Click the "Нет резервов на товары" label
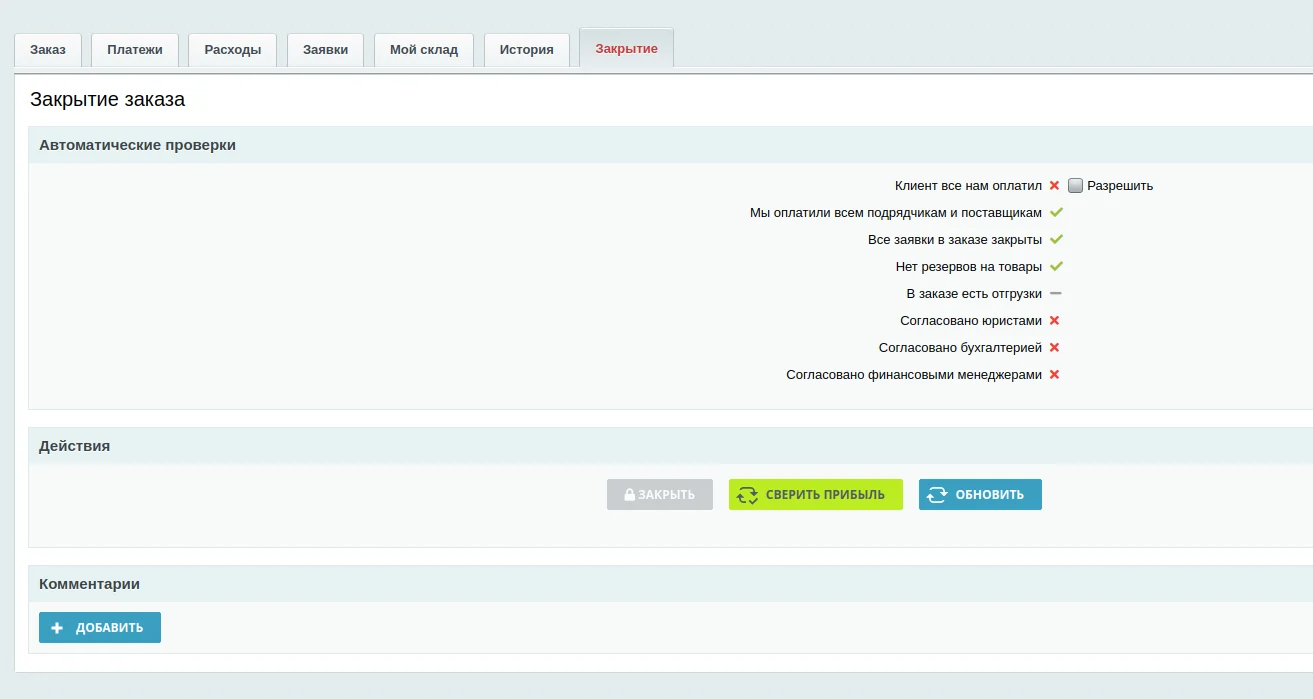 pyautogui.click(x=969, y=267)
